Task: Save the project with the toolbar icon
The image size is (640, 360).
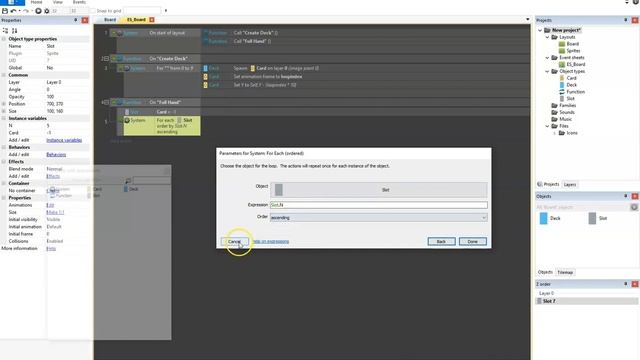Action: [5, 11]
